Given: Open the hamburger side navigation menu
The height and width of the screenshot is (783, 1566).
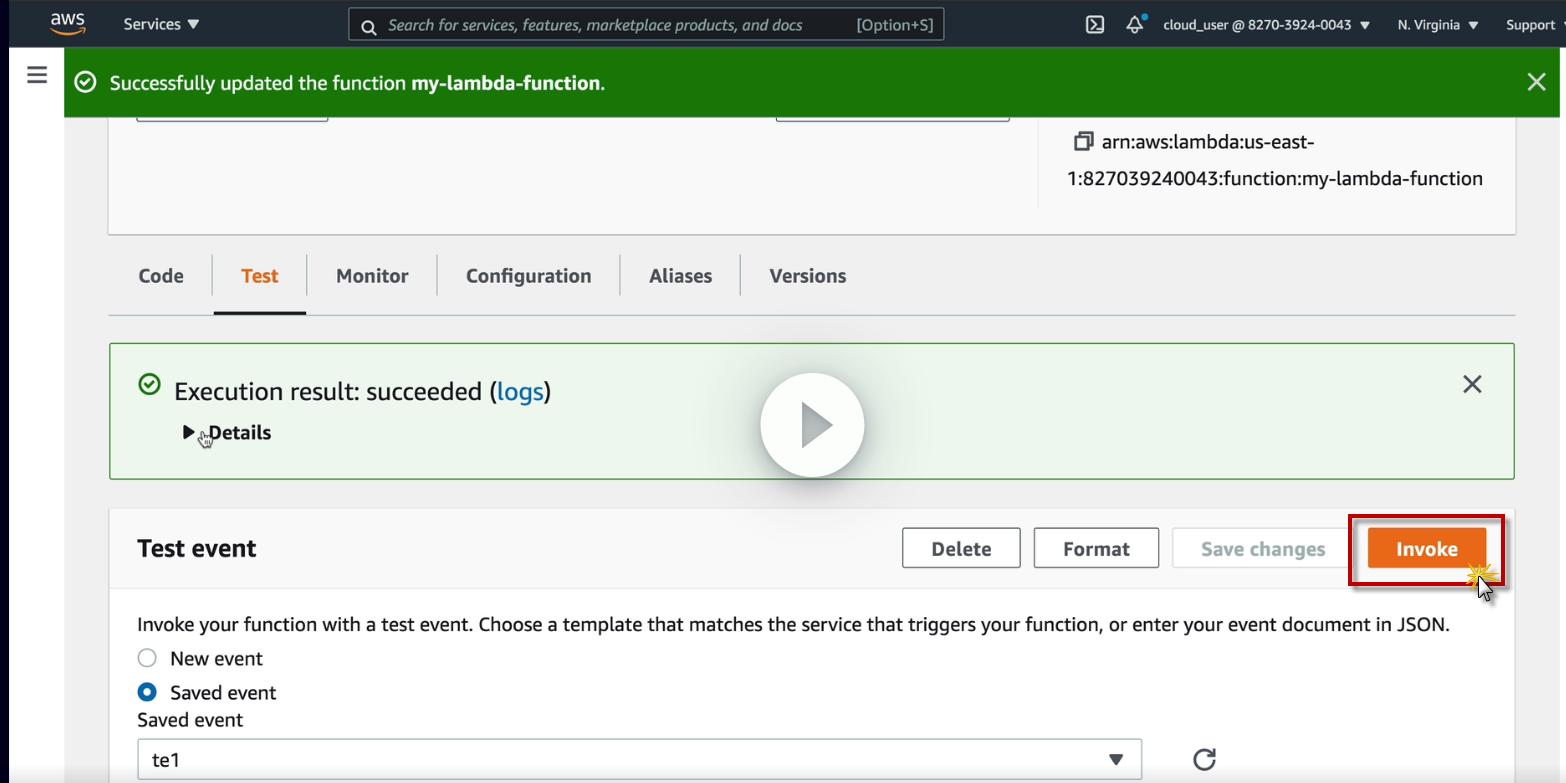Looking at the screenshot, I should click(37, 75).
